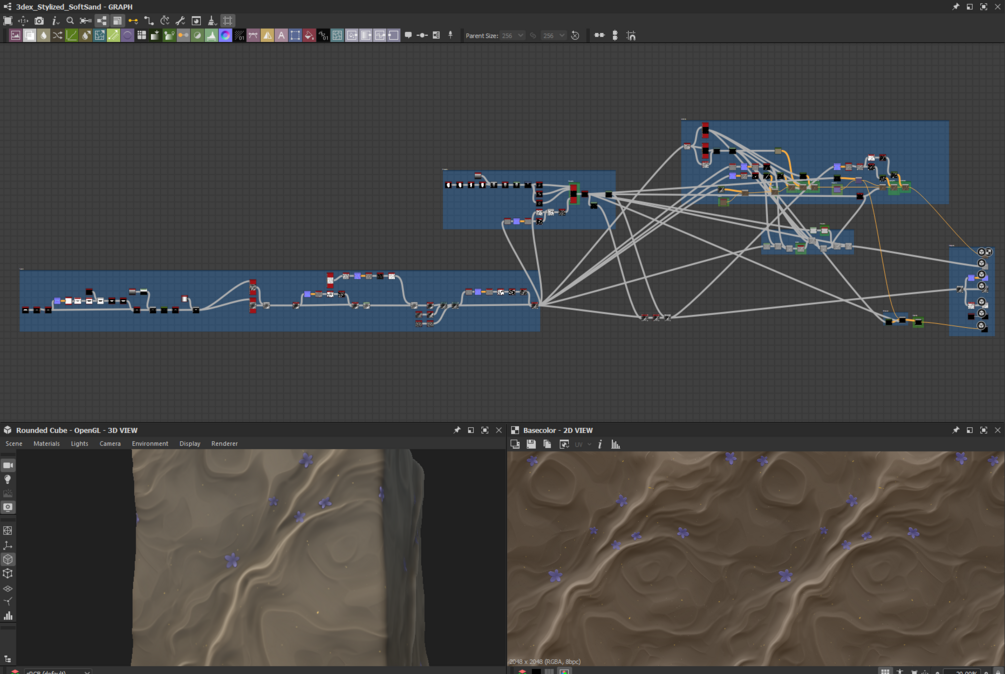Open the Camera menu in 3D view
1005x674 pixels.
coord(110,443)
